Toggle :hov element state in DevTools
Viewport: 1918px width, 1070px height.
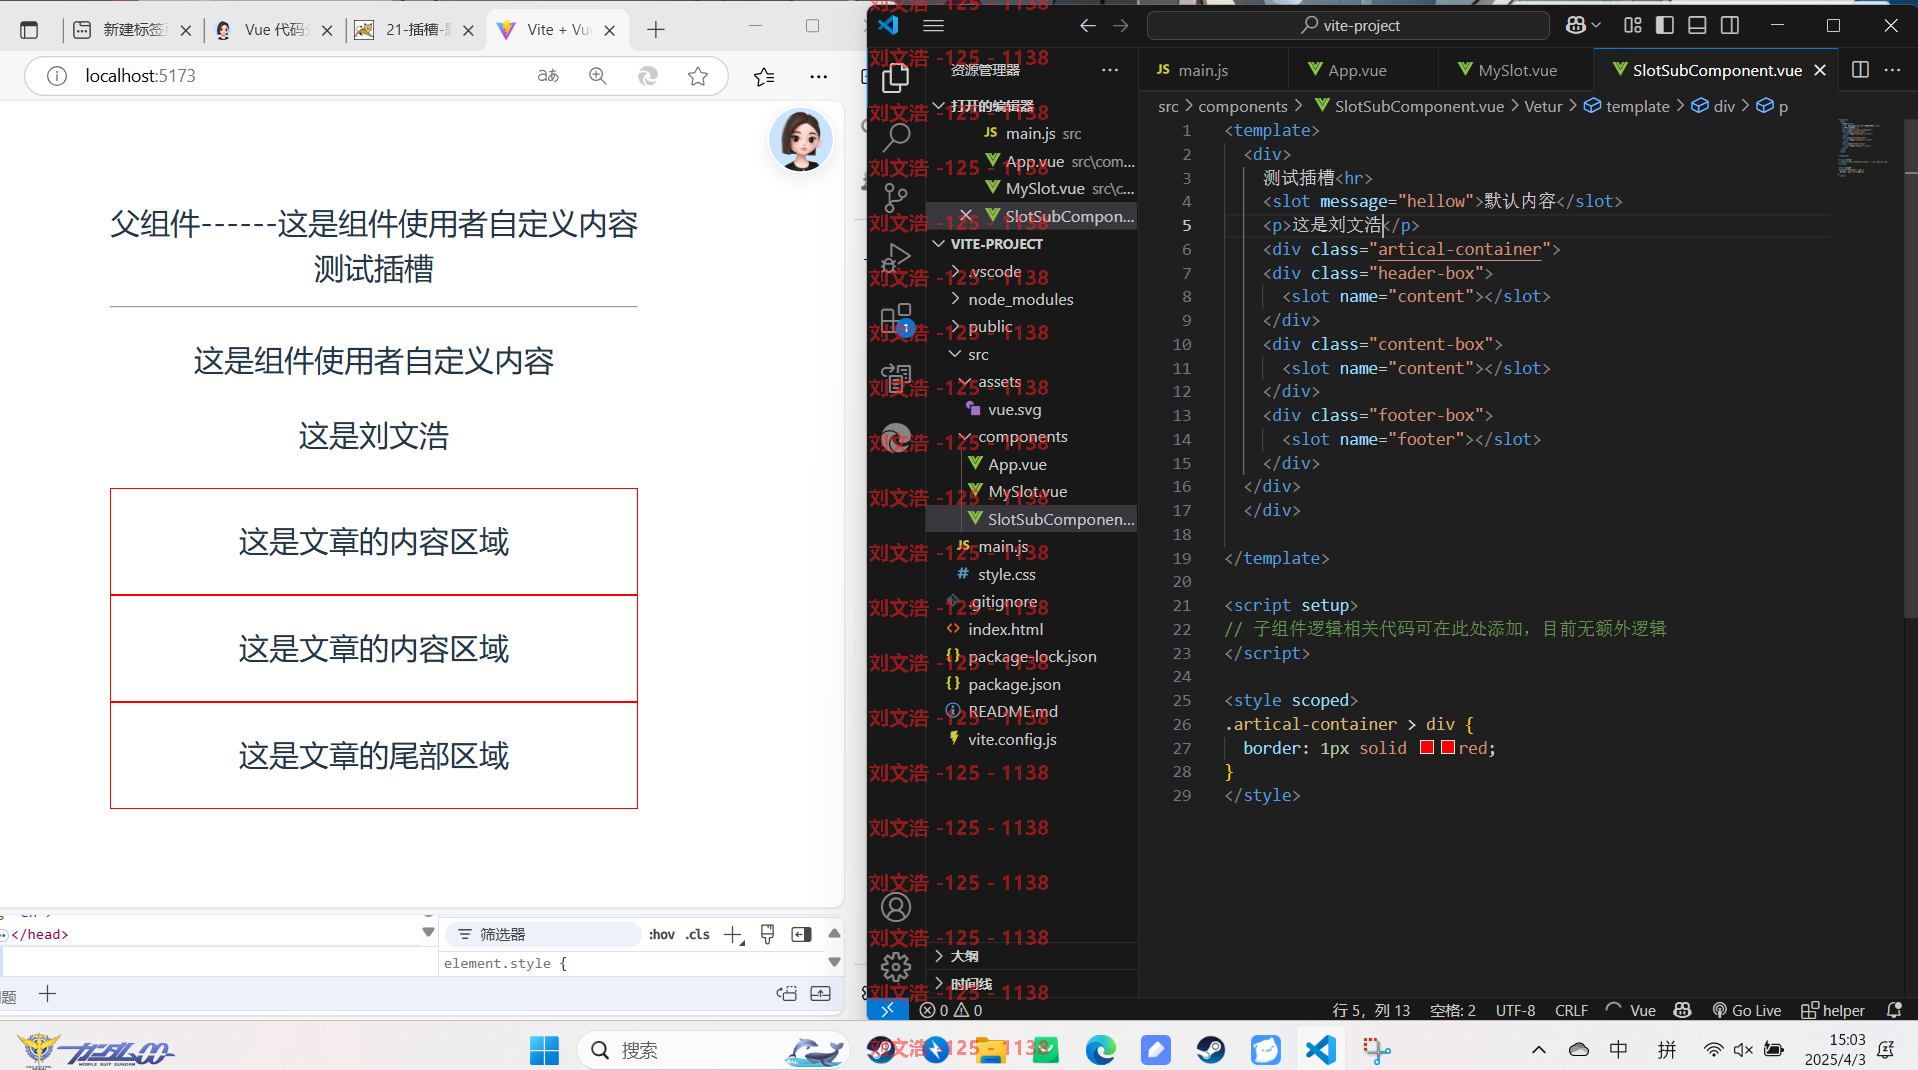pyautogui.click(x=661, y=934)
